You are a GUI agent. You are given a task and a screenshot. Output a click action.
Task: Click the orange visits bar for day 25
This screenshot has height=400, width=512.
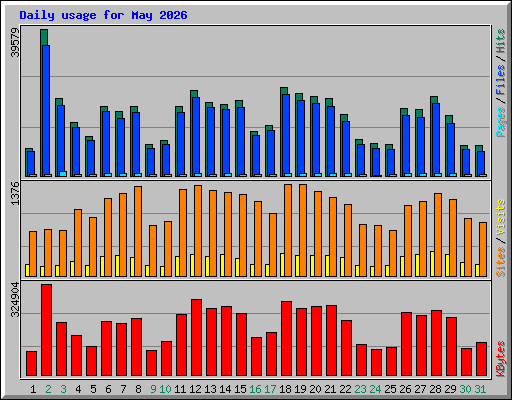coord(393,253)
